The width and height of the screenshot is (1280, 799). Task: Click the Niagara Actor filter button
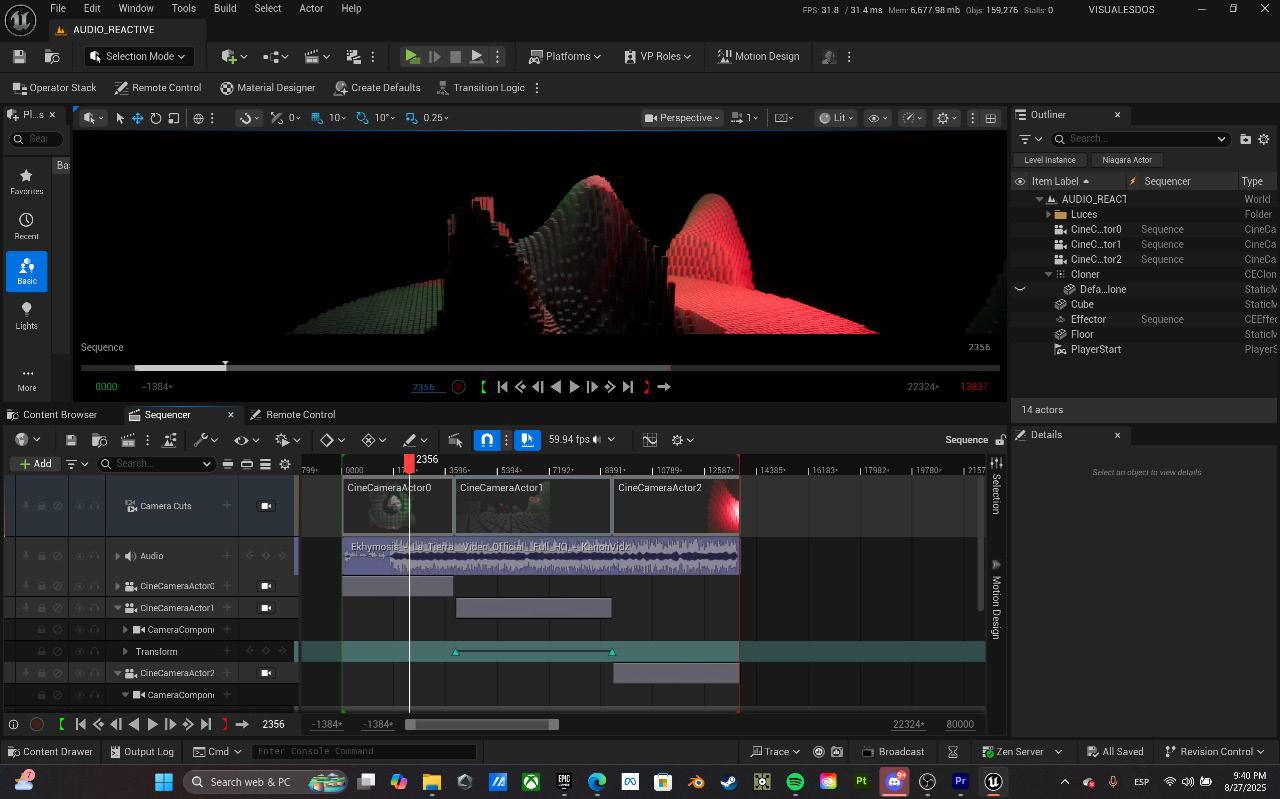click(x=1126, y=160)
